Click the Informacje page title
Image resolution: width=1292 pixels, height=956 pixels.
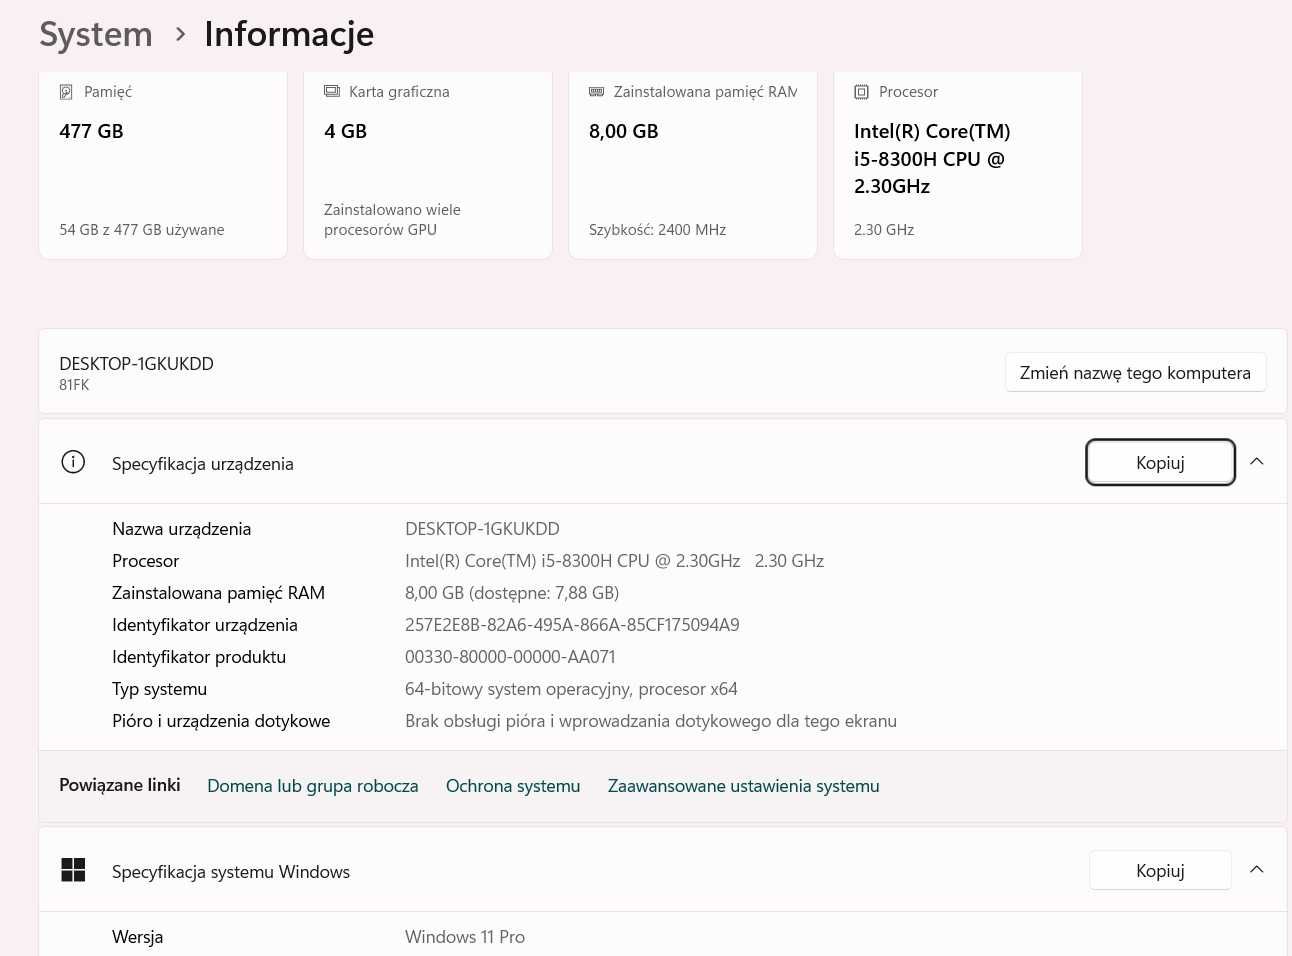click(x=289, y=34)
